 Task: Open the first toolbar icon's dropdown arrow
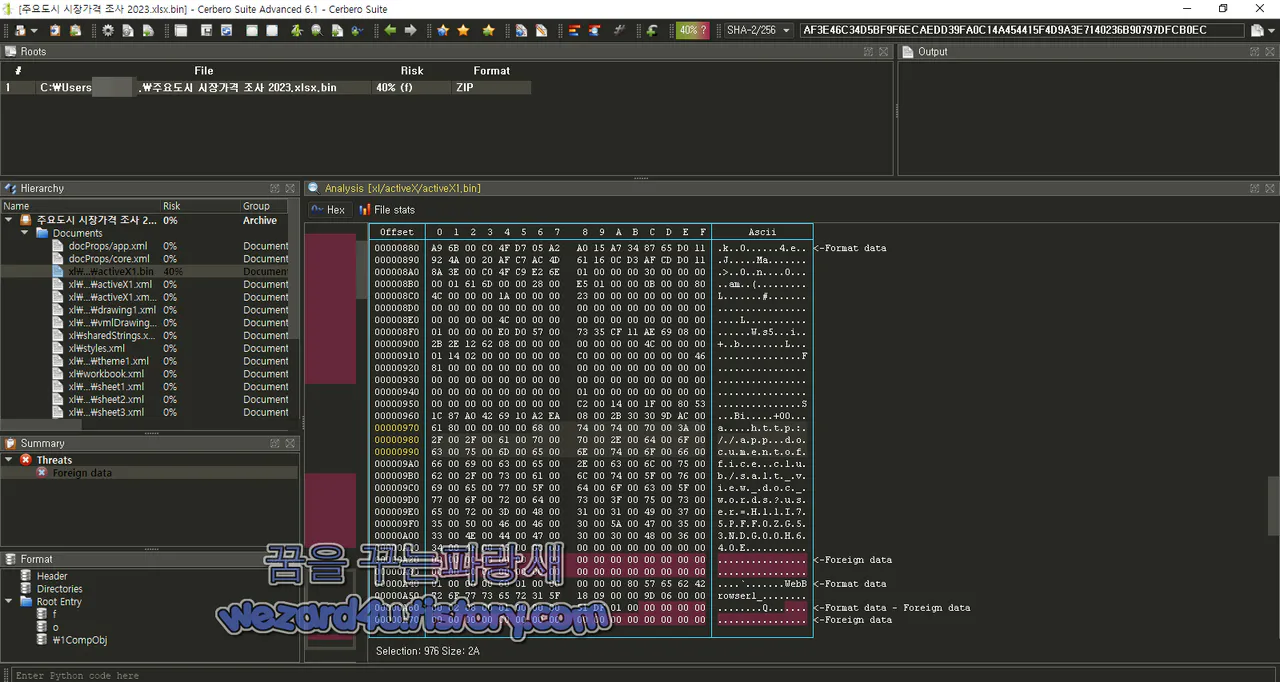[x=34, y=30]
